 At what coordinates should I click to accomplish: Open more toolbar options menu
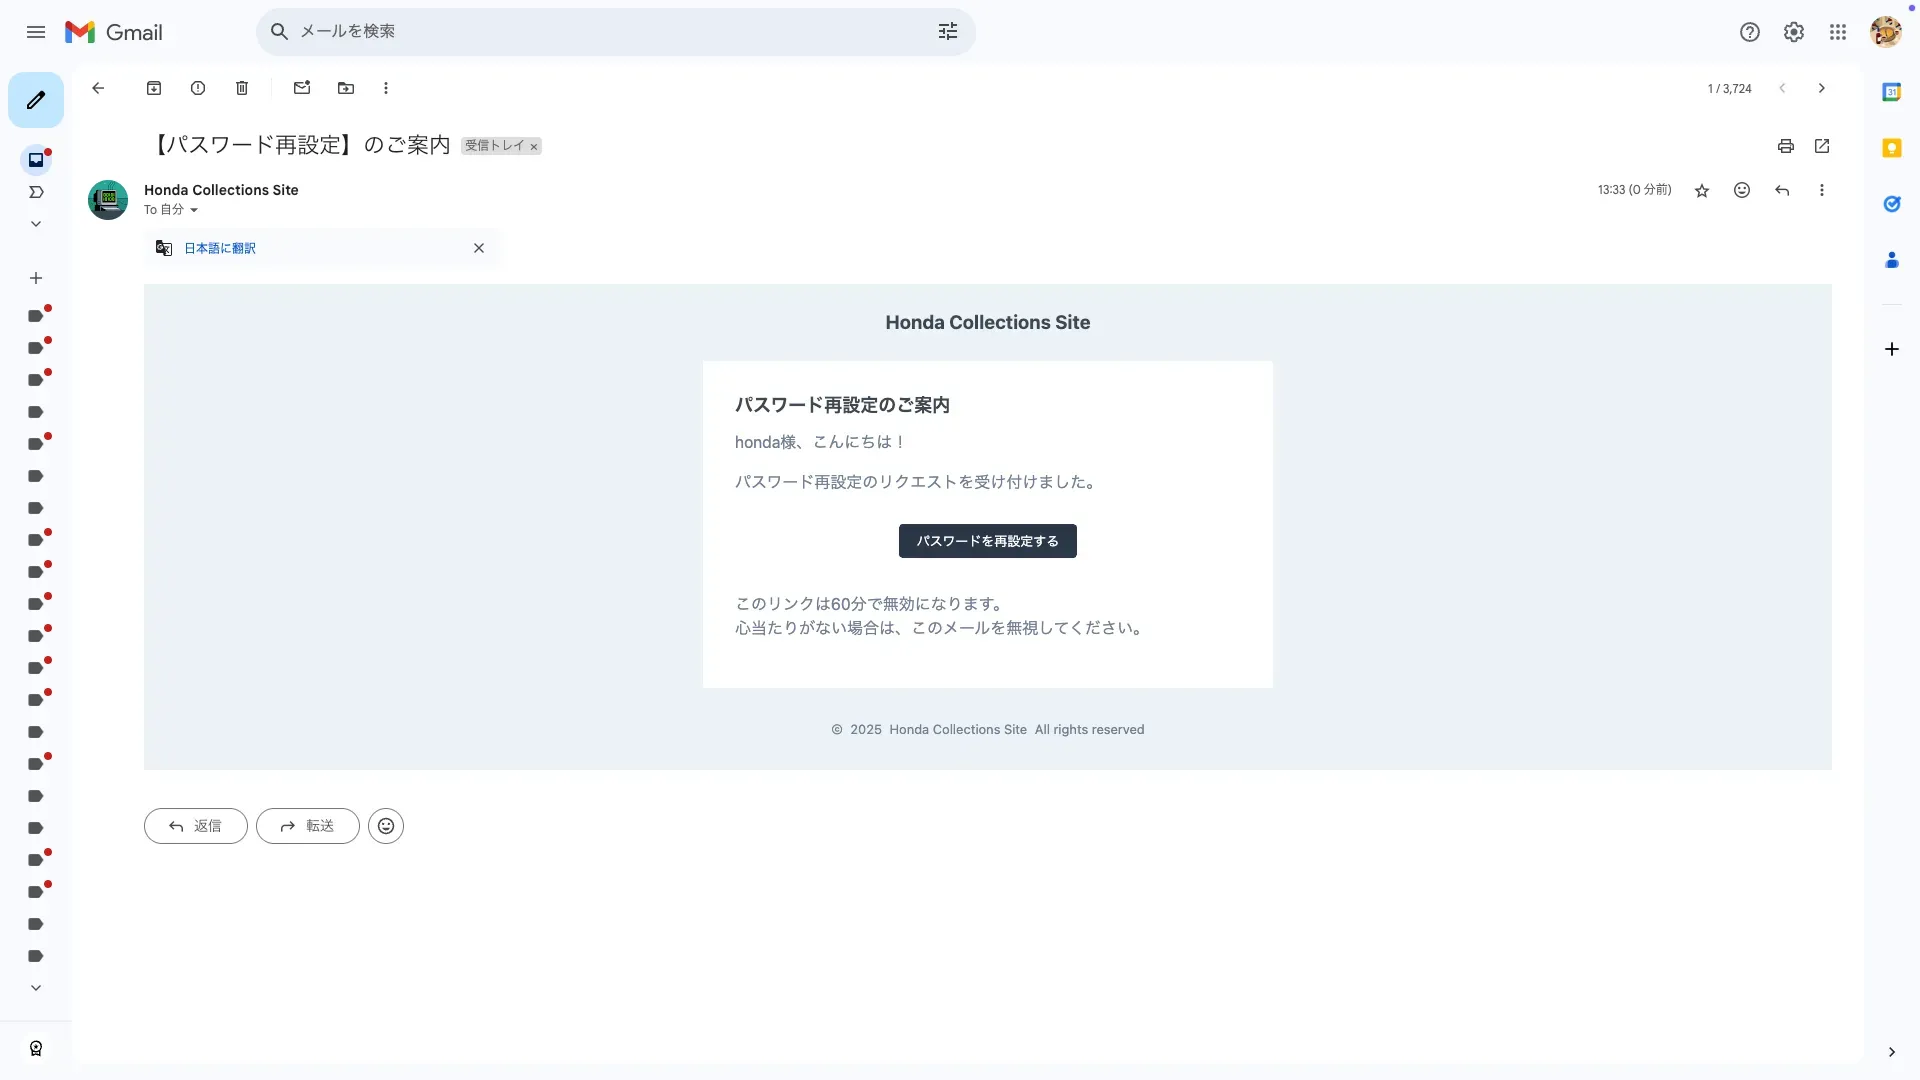(x=386, y=88)
